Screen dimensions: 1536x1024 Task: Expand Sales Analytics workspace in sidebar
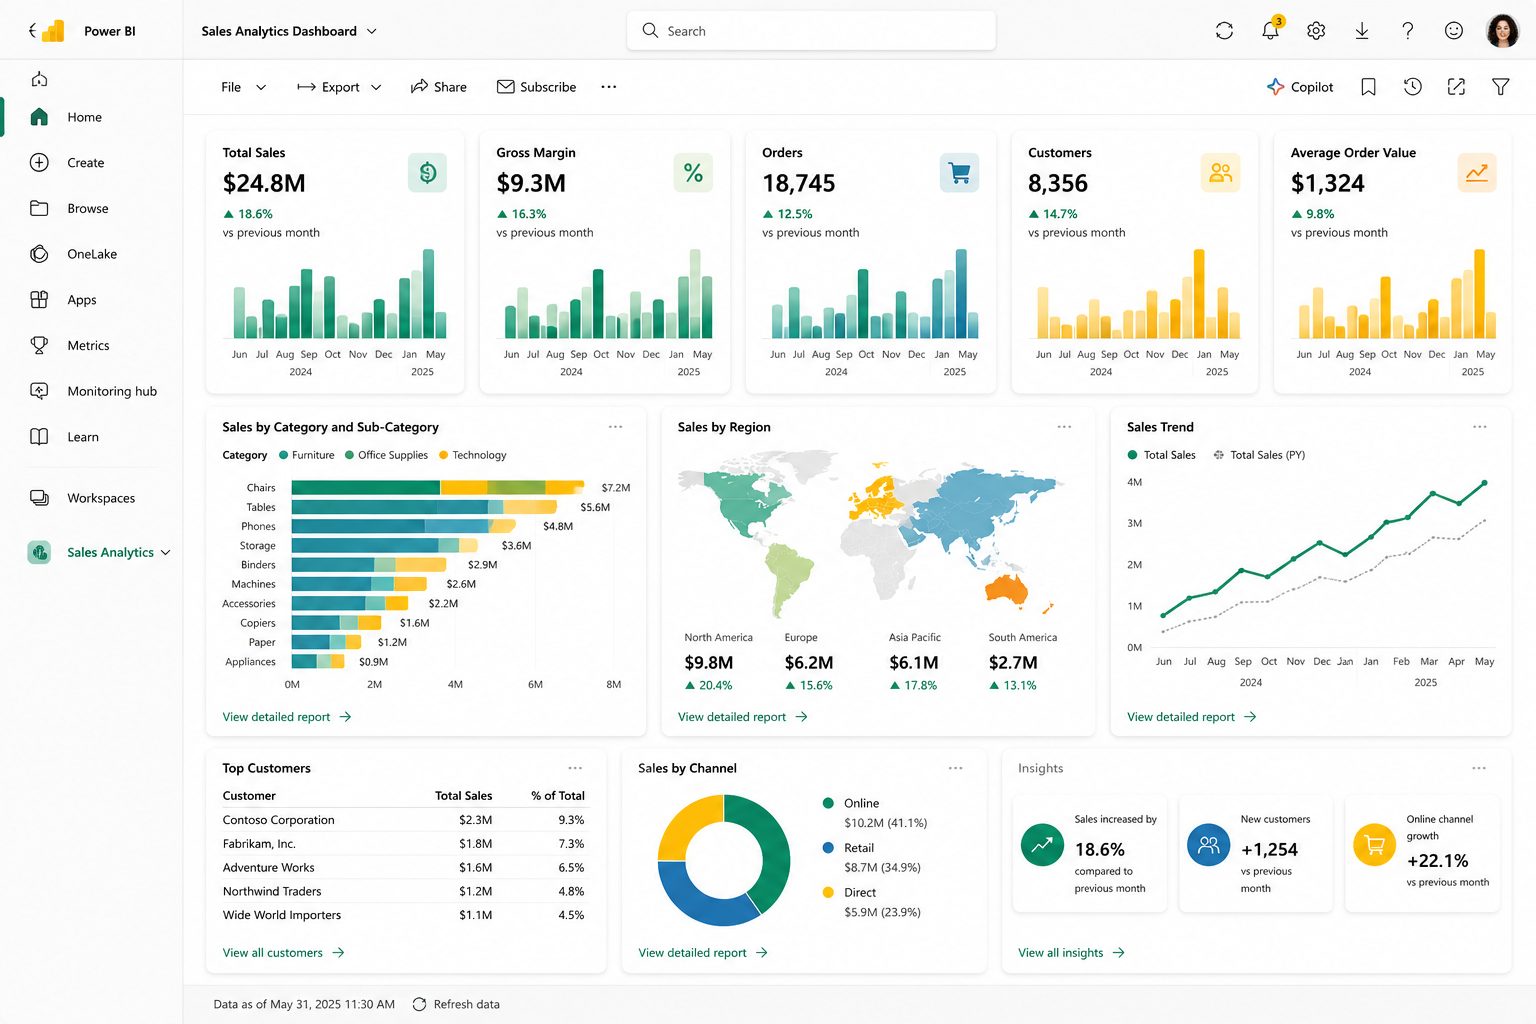click(166, 552)
